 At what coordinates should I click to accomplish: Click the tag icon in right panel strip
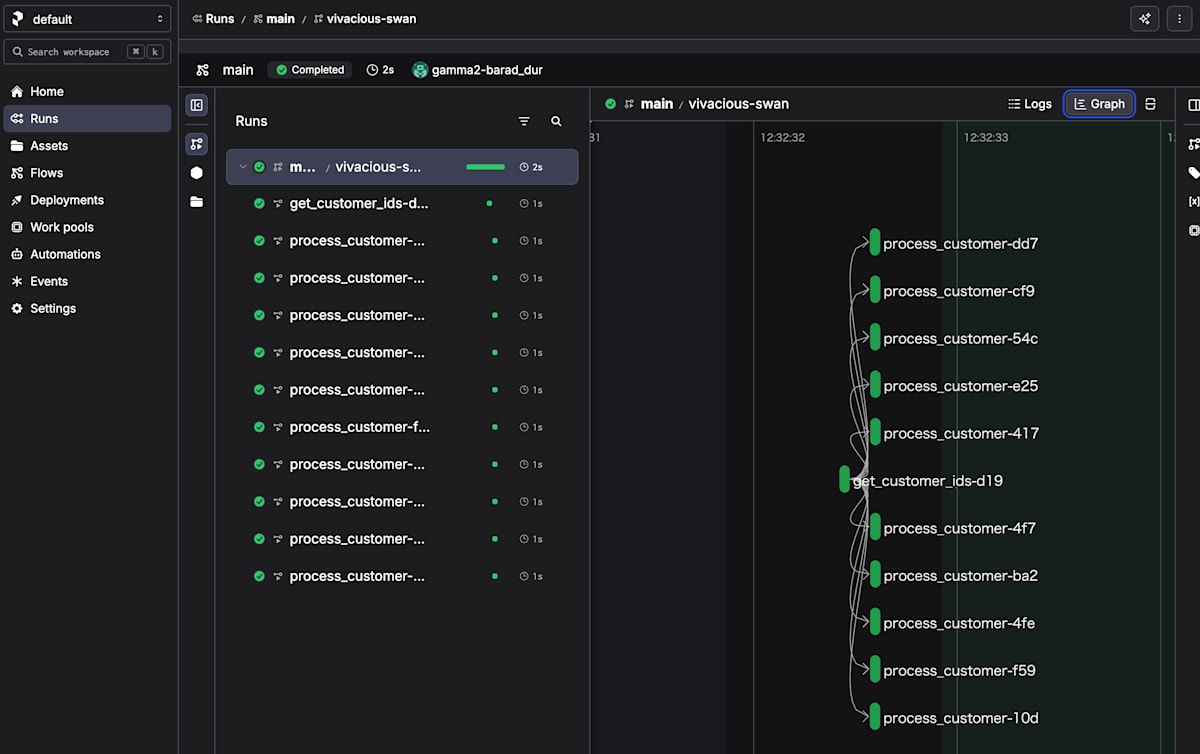point(1193,173)
